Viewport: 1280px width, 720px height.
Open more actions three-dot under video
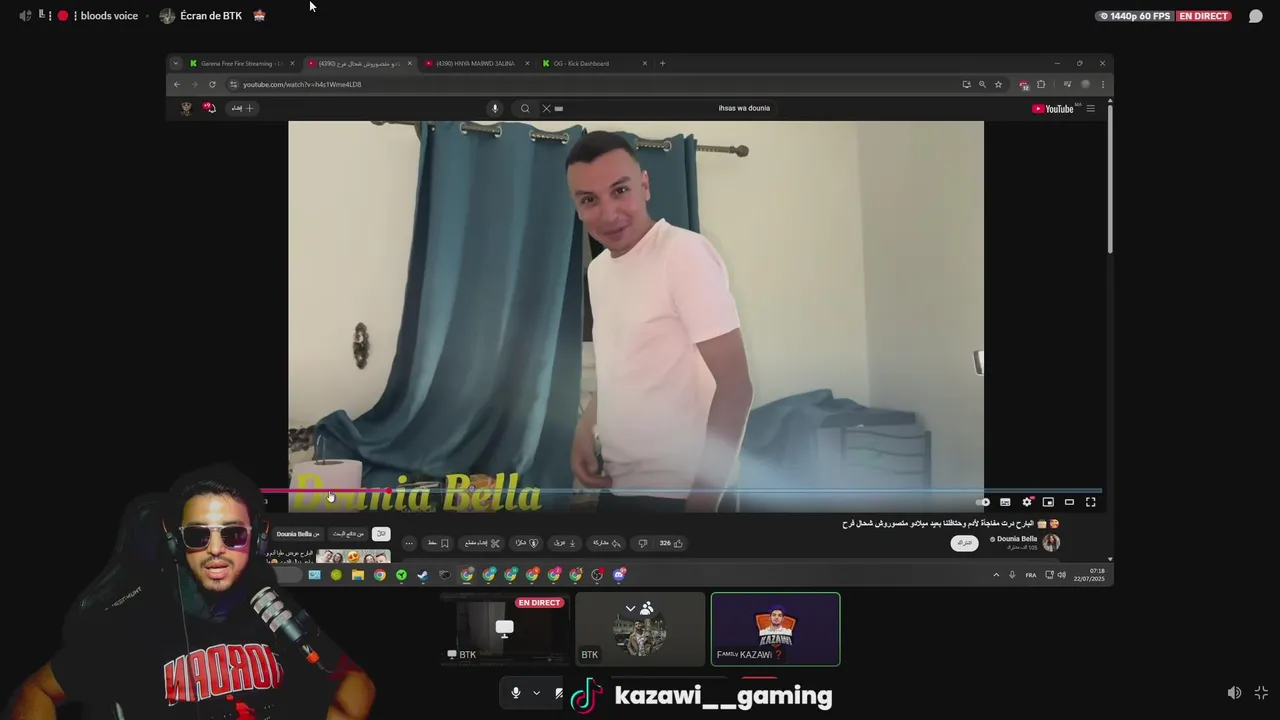pyautogui.click(x=409, y=543)
